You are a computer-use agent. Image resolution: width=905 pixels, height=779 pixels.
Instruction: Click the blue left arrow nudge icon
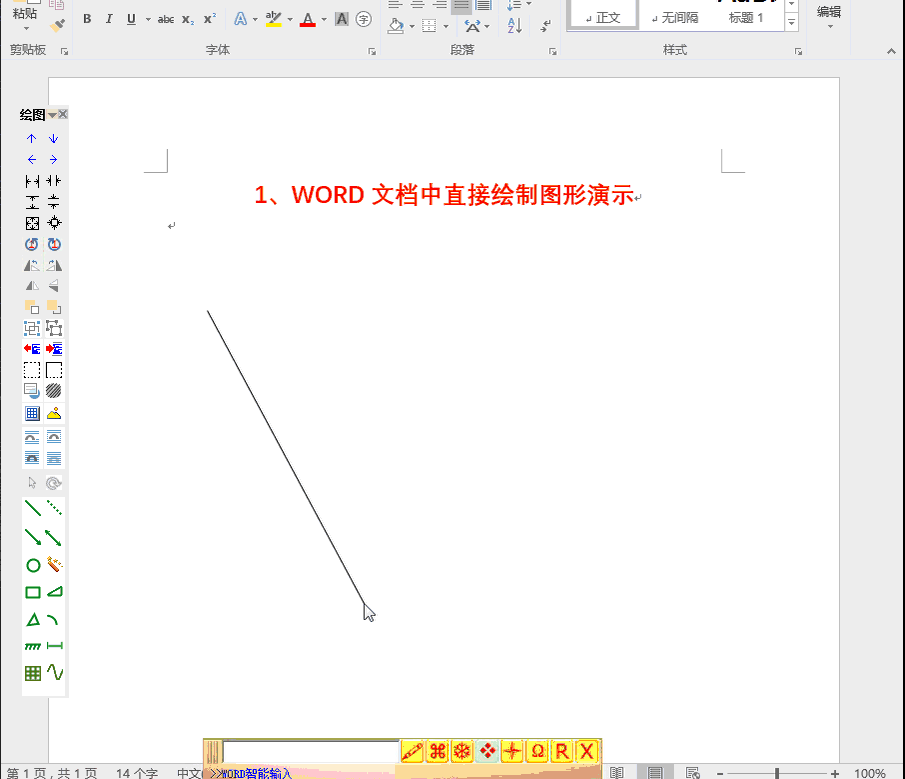point(32,159)
